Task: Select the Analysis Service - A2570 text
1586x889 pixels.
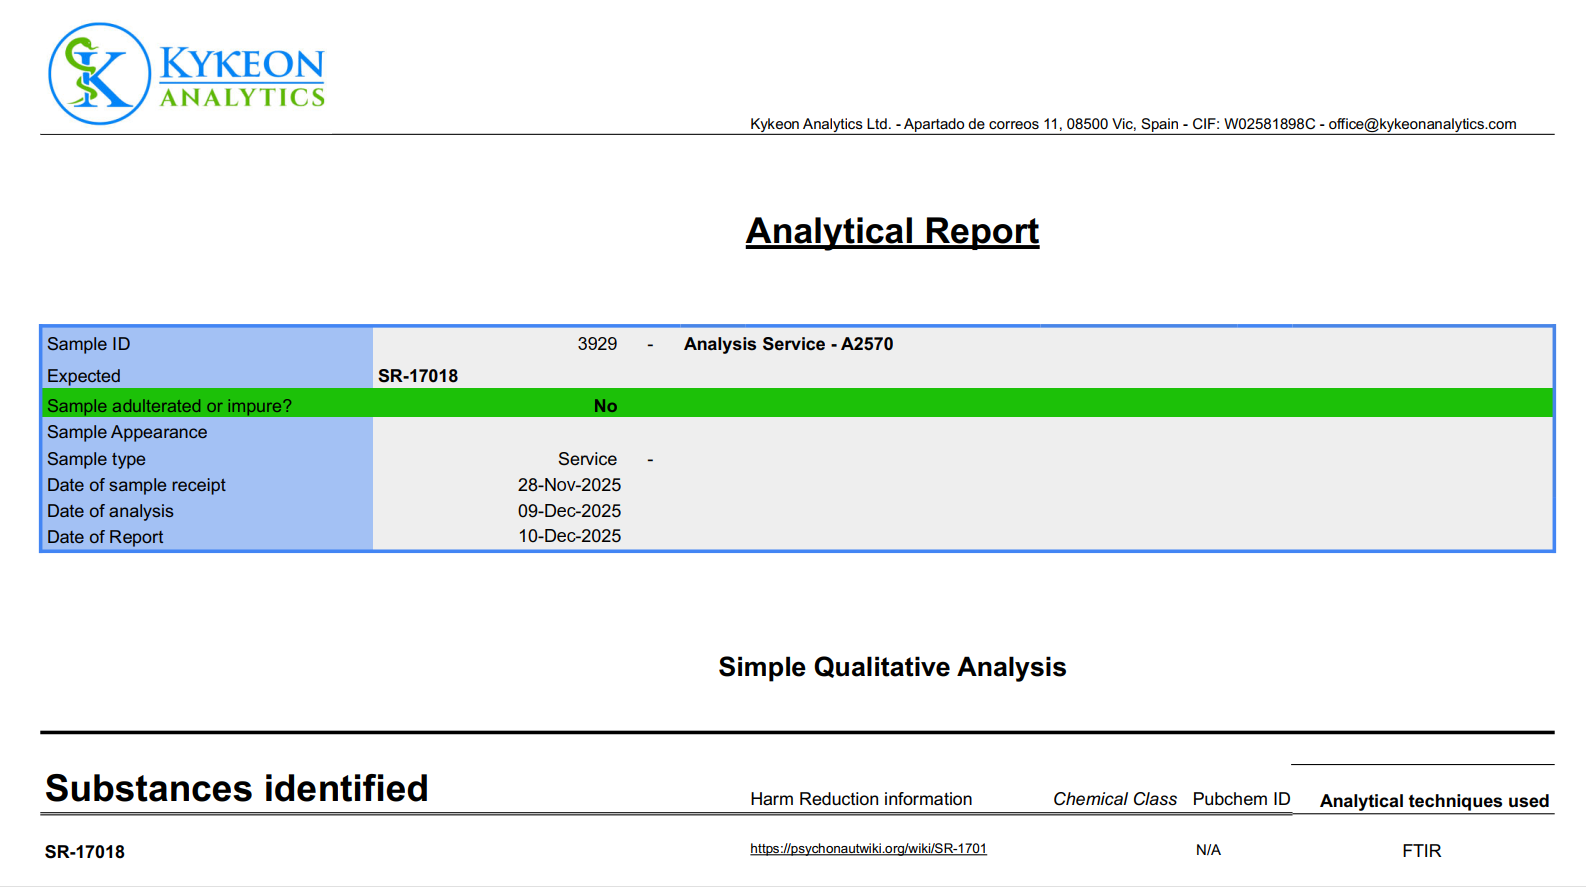Action: coord(788,344)
